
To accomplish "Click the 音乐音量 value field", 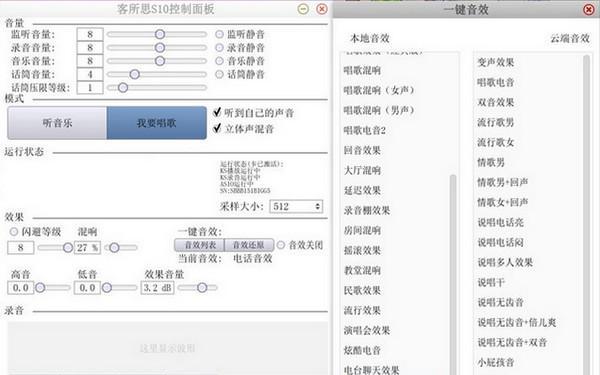I will tap(90, 61).
